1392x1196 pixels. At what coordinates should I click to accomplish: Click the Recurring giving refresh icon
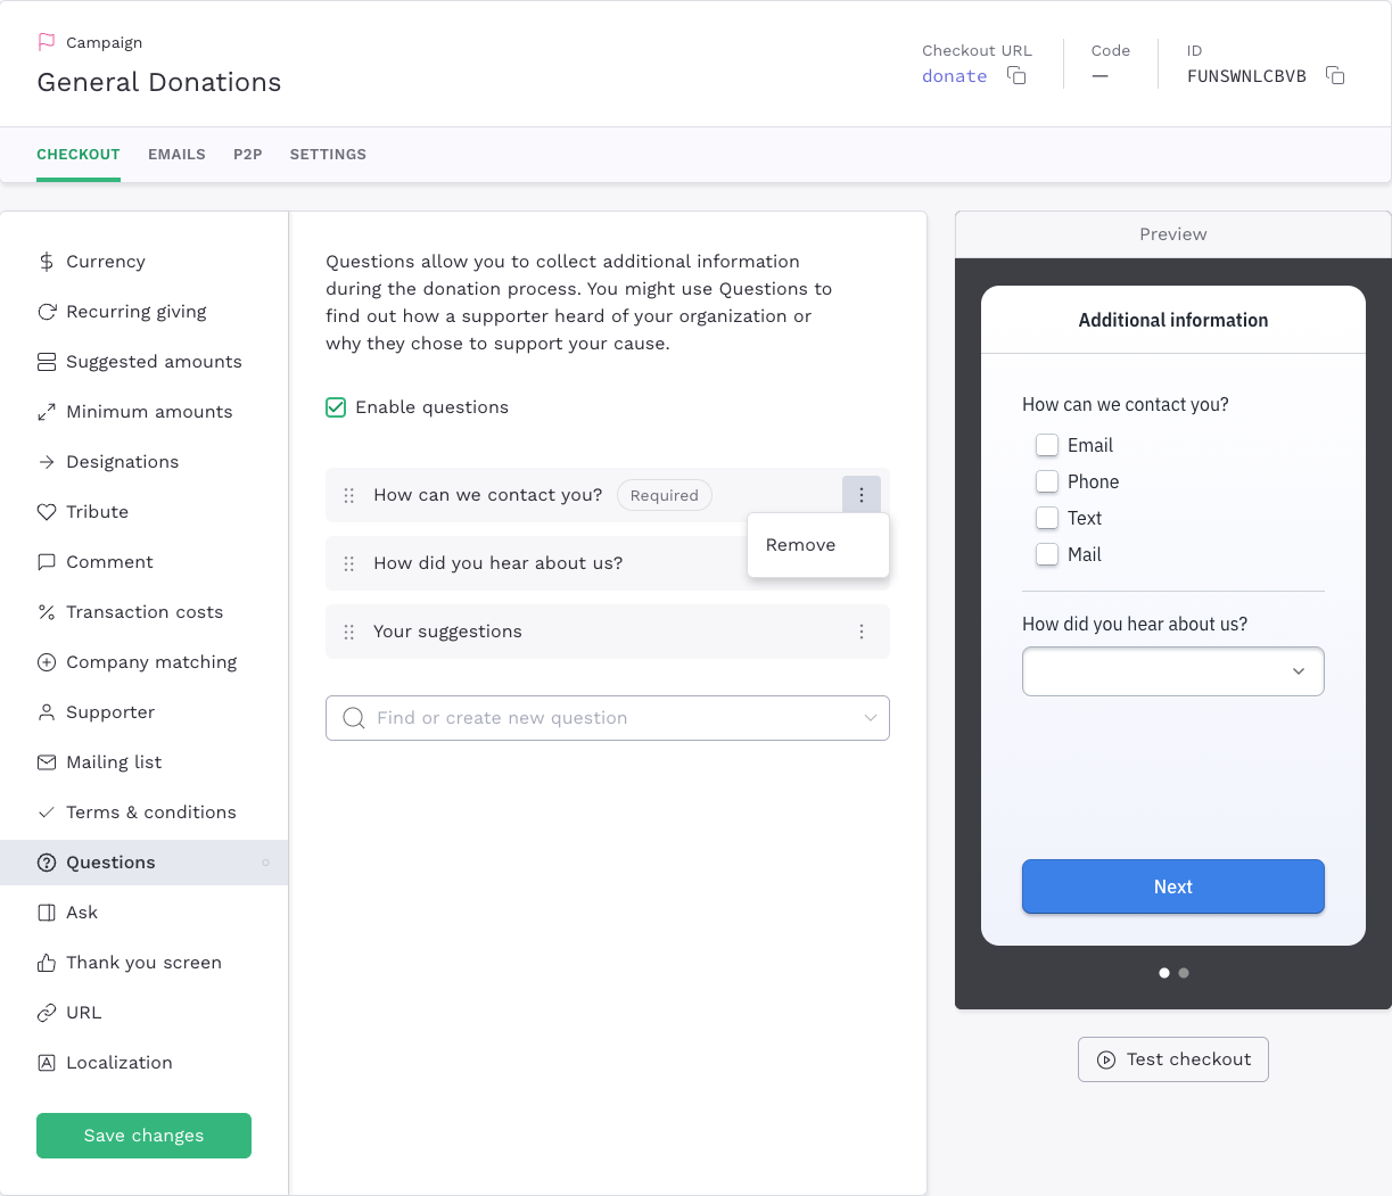coord(46,312)
